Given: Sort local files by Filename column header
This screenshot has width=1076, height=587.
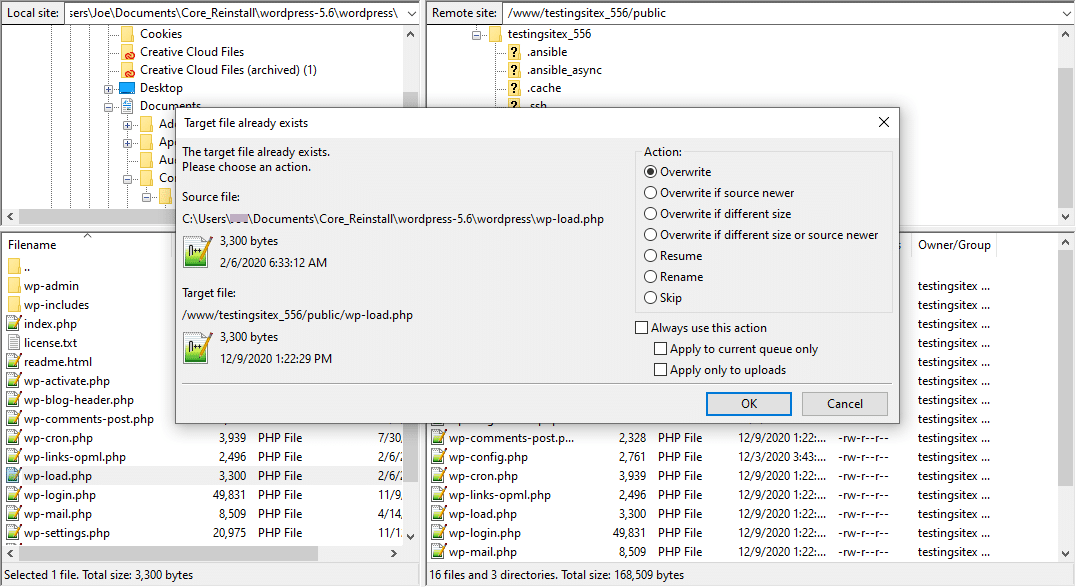Looking at the screenshot, I should click(x=32, y=245).
